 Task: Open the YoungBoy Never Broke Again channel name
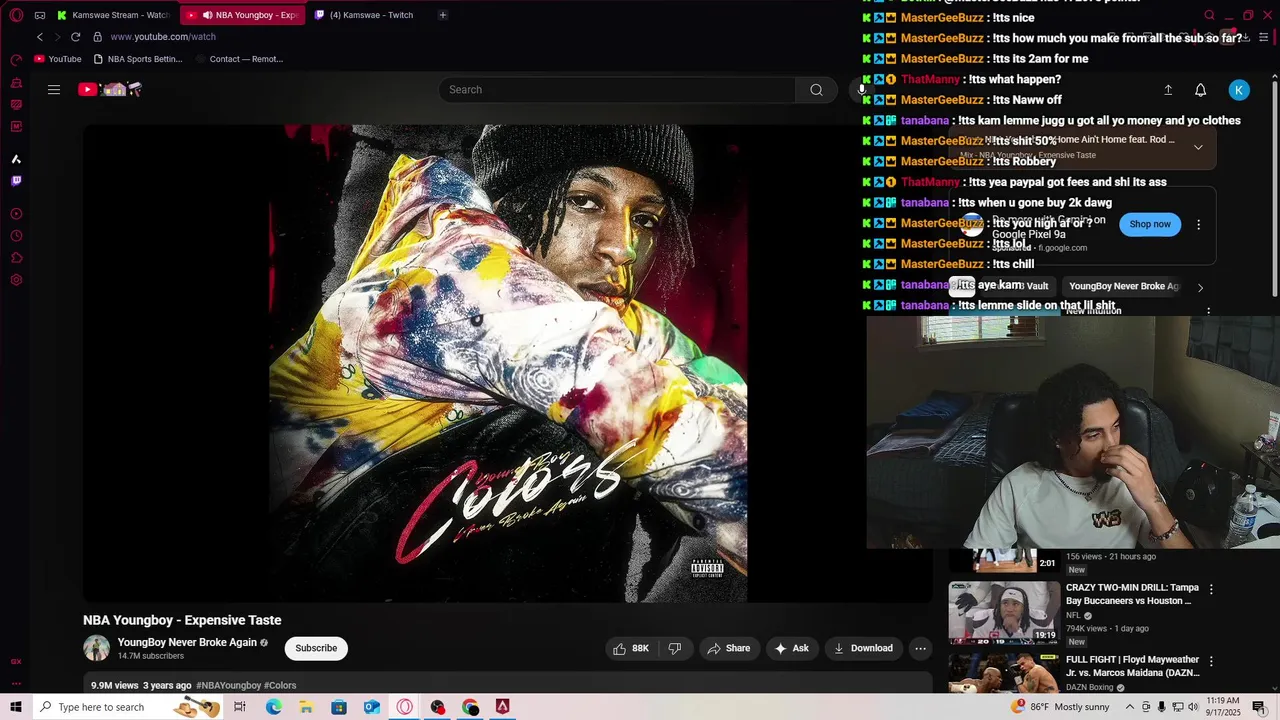tap(187, 642)
